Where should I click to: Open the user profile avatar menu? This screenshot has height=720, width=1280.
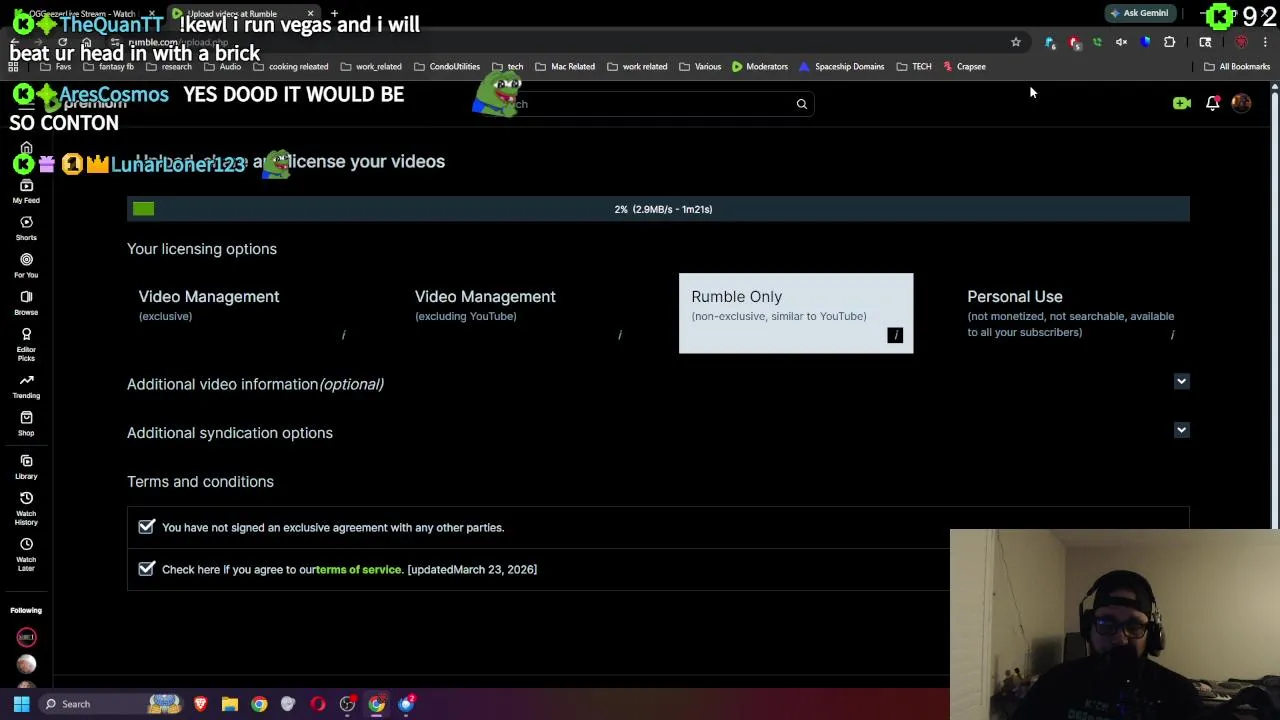(1242, 103)
